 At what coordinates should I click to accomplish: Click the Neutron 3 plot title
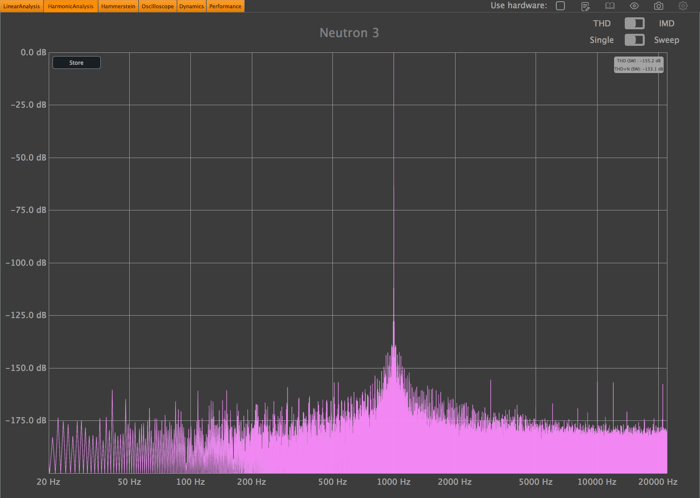pos(349,33)
